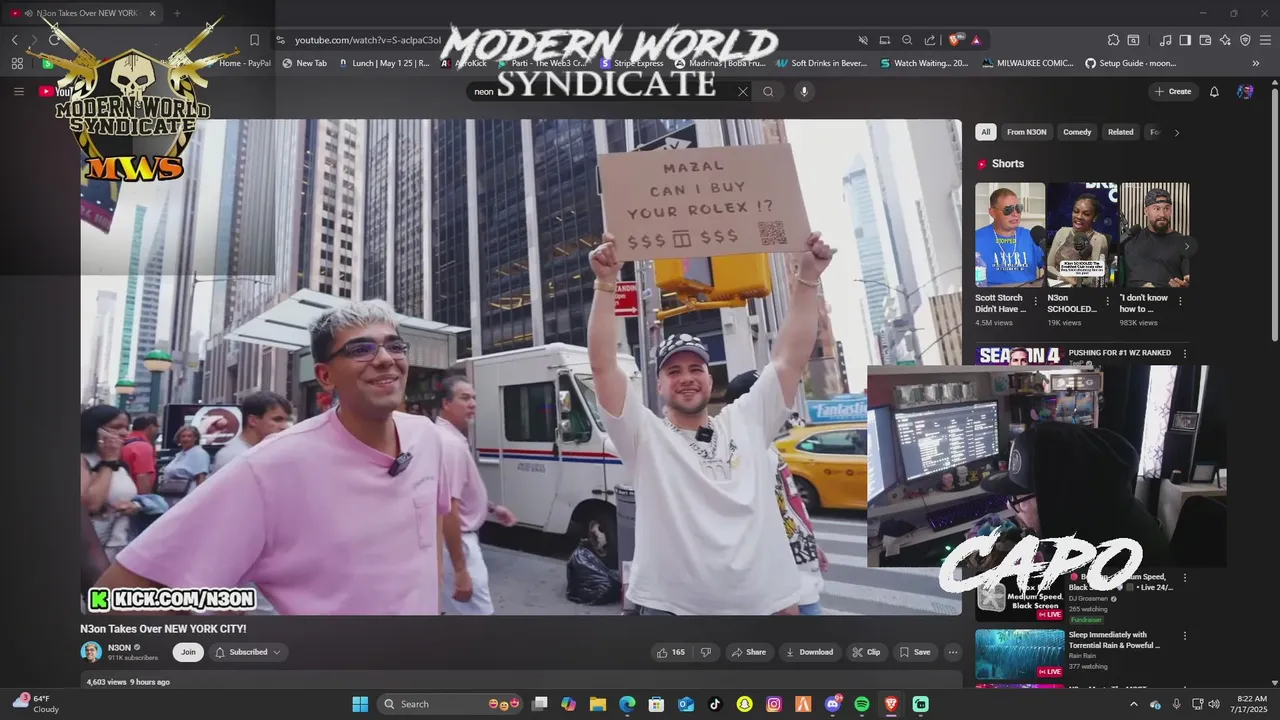Open the Leo AI sparkle icon
This screenshot has height=720, width=1280.
tap(1225, 40)
